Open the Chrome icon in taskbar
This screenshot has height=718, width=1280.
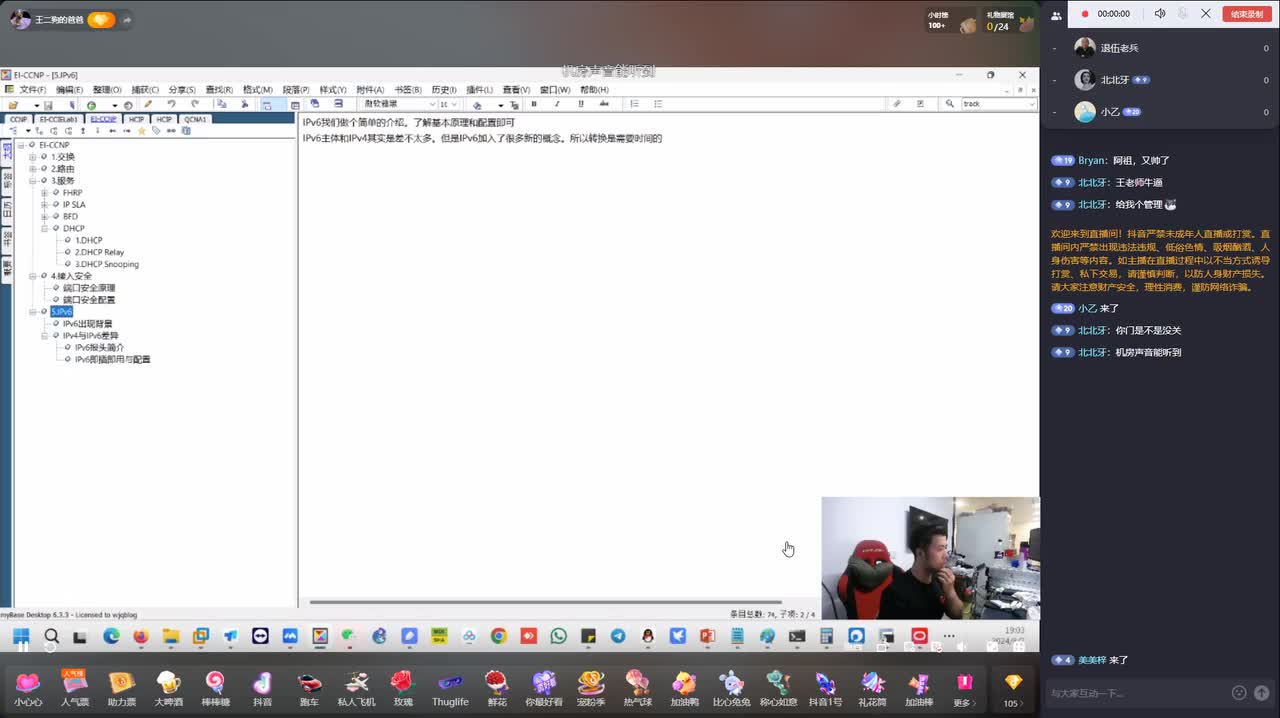498,636
